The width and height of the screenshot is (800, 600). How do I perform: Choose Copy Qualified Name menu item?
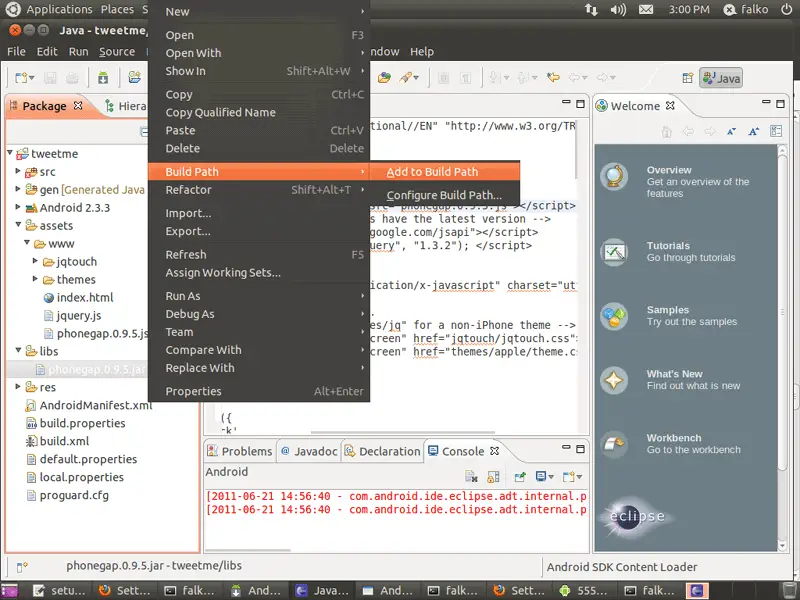pyautogui.click(x=259, y=112)
